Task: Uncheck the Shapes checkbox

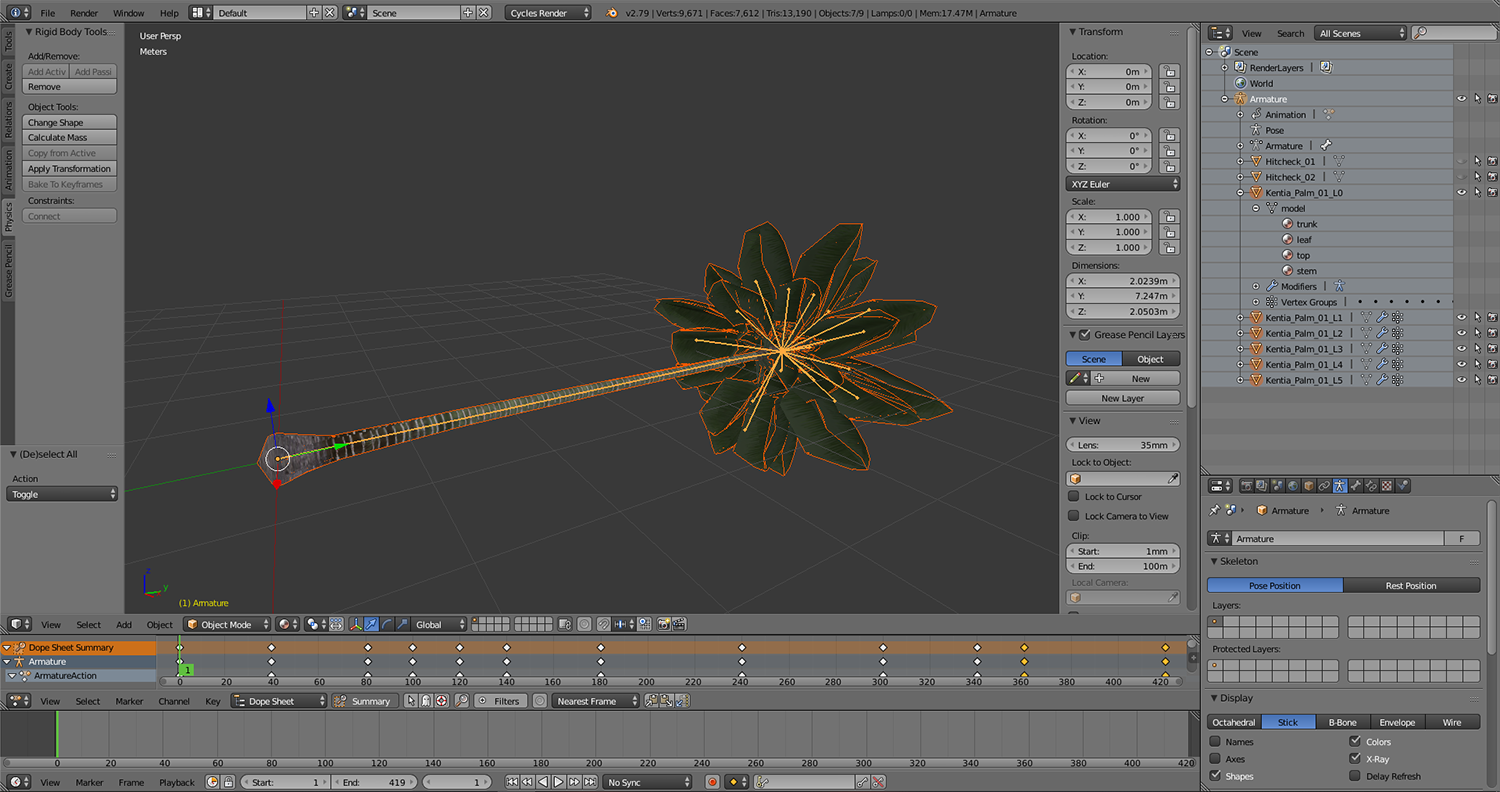Action: pos(1215,776)
